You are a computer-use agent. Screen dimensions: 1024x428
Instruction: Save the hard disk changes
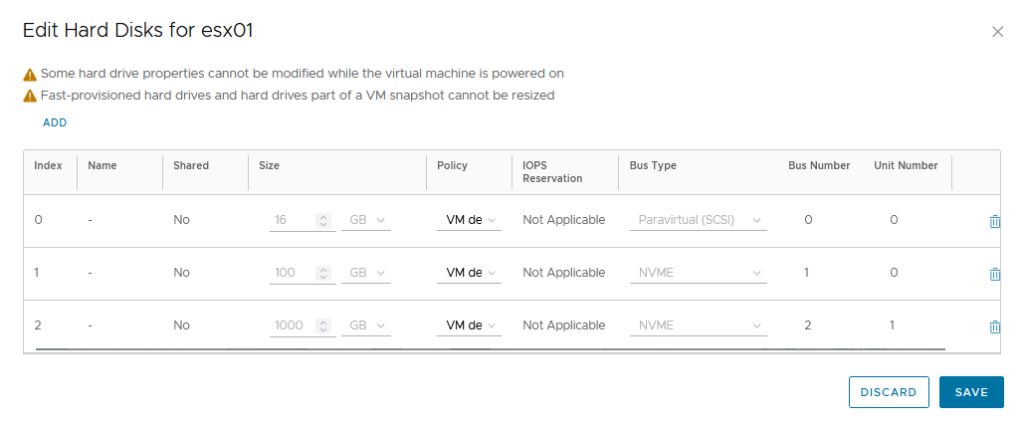click(x=971, y=392)
